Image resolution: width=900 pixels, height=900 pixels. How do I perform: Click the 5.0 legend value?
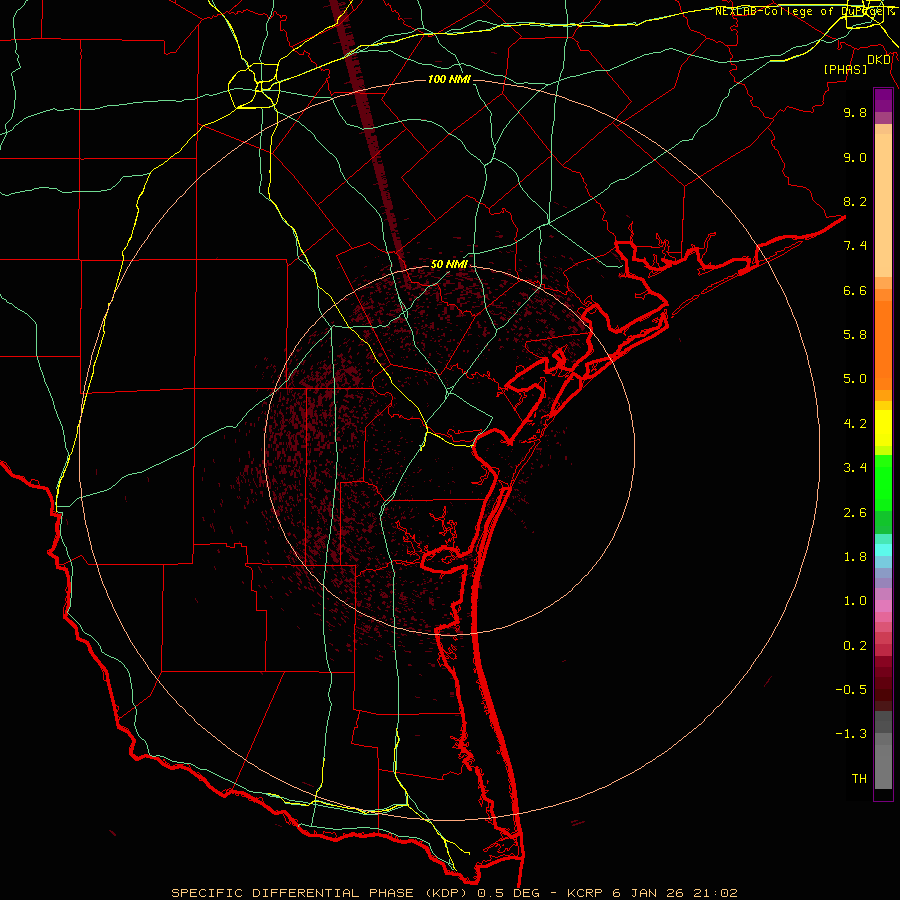coord(855,379)
